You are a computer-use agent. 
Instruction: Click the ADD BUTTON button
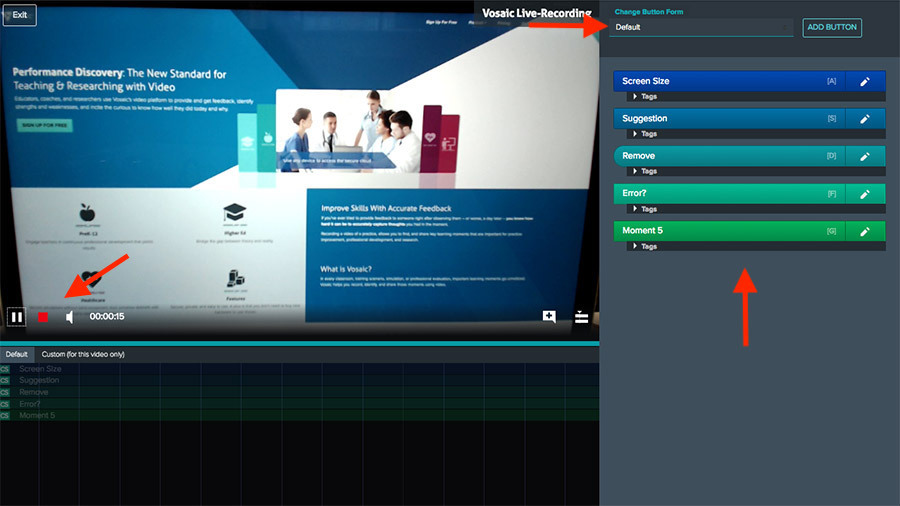click(x=832, y=27)
